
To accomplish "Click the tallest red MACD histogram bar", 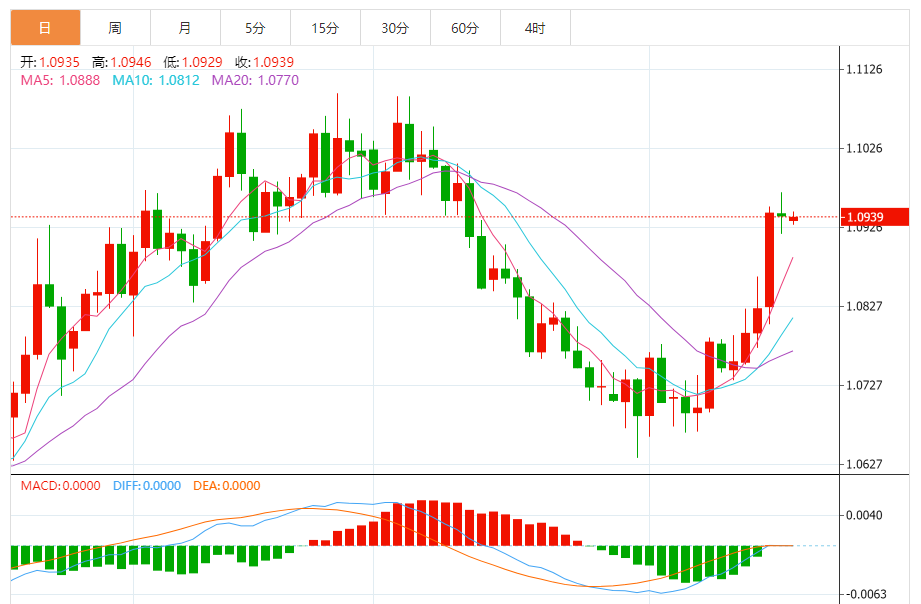I will (421, 523).
